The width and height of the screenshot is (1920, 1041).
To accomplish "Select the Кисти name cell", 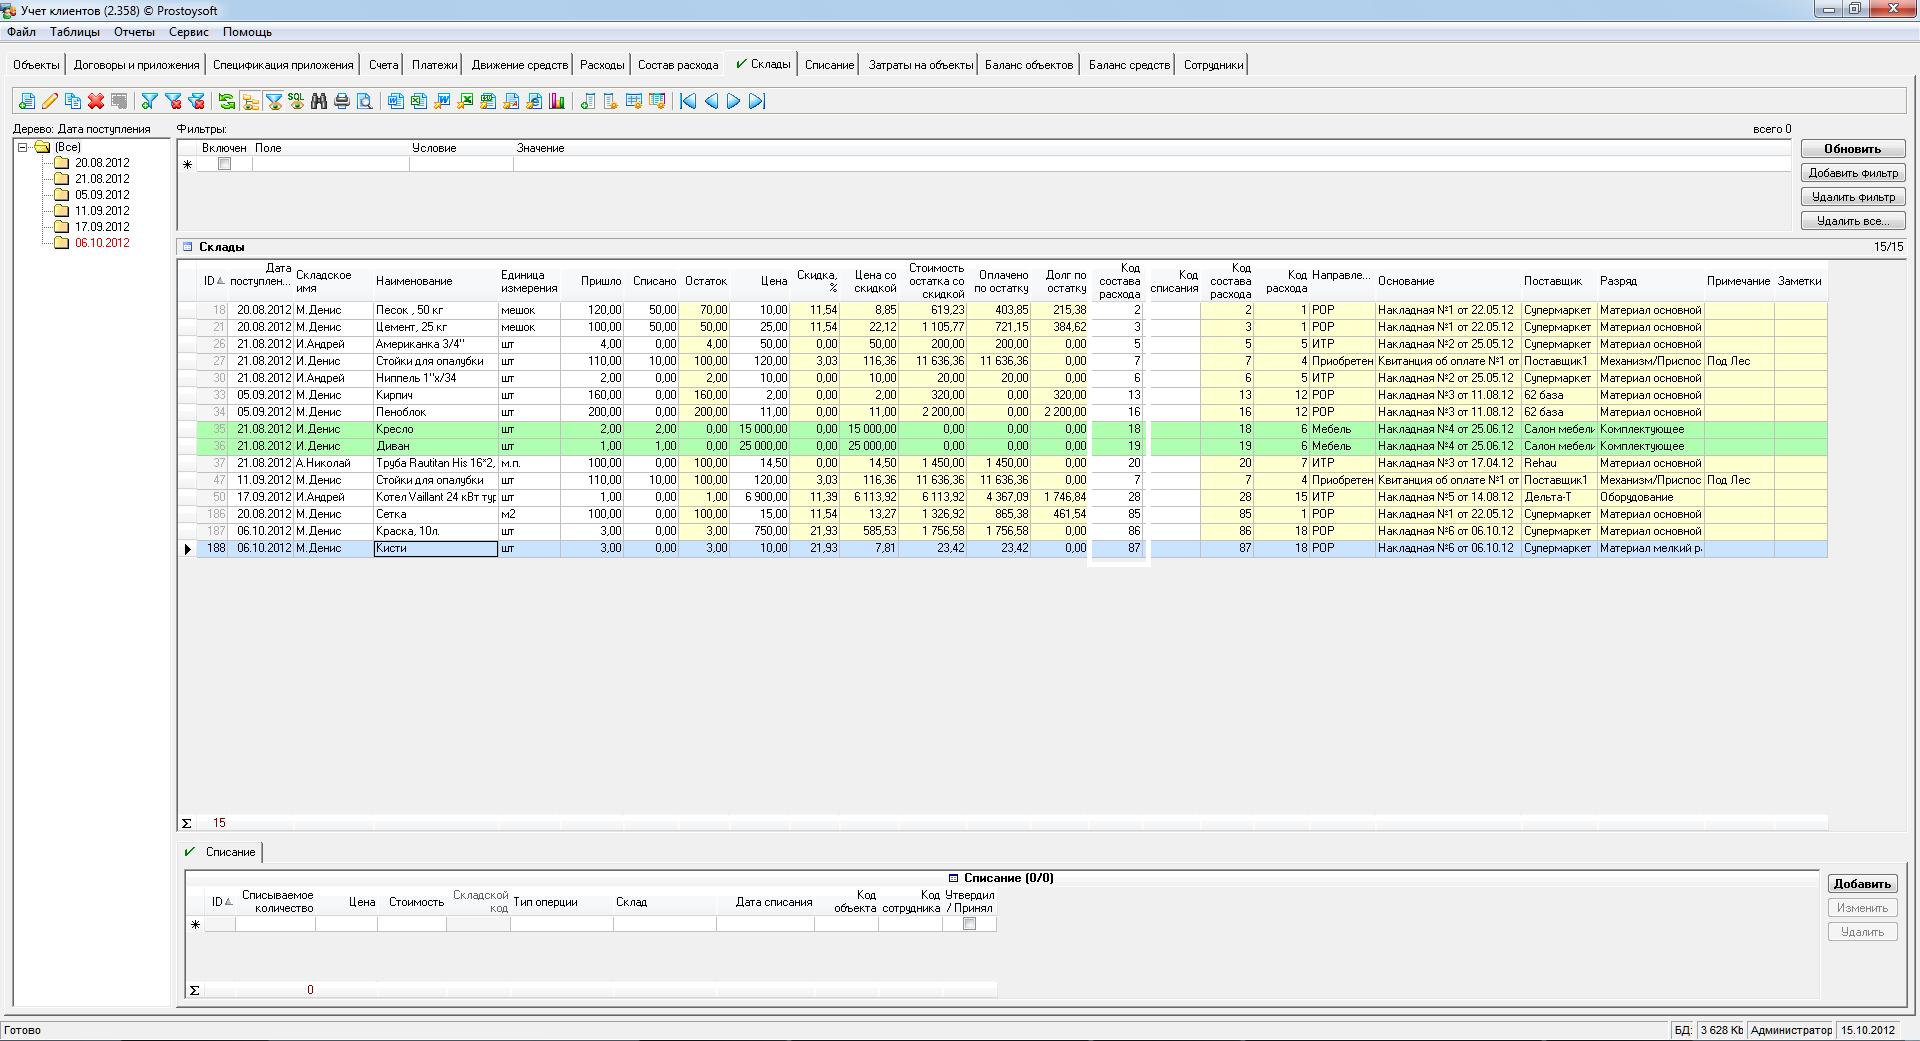I will (x=435, y=548).
